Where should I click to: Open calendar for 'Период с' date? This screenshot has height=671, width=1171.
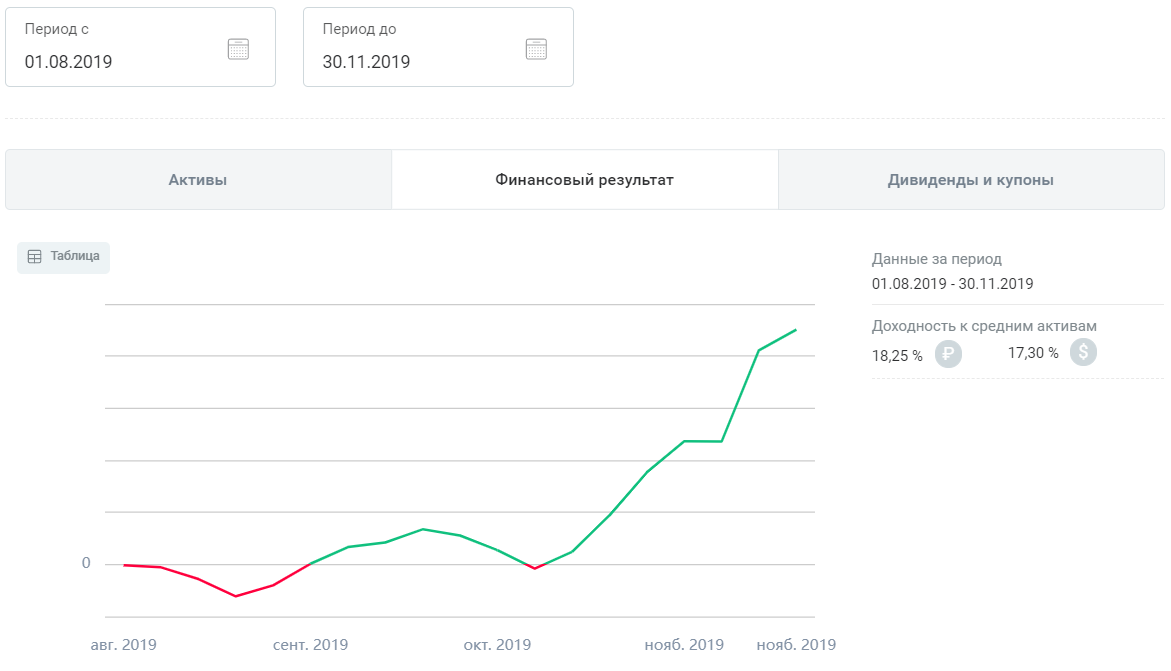pyautogui.click(x=238, y=49)
